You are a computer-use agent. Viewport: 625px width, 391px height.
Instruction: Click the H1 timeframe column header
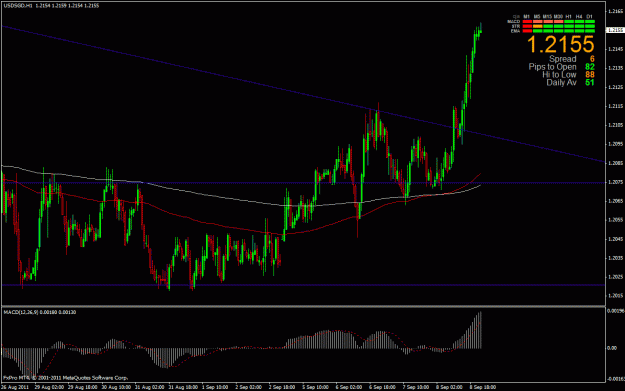tap(568, 17)
